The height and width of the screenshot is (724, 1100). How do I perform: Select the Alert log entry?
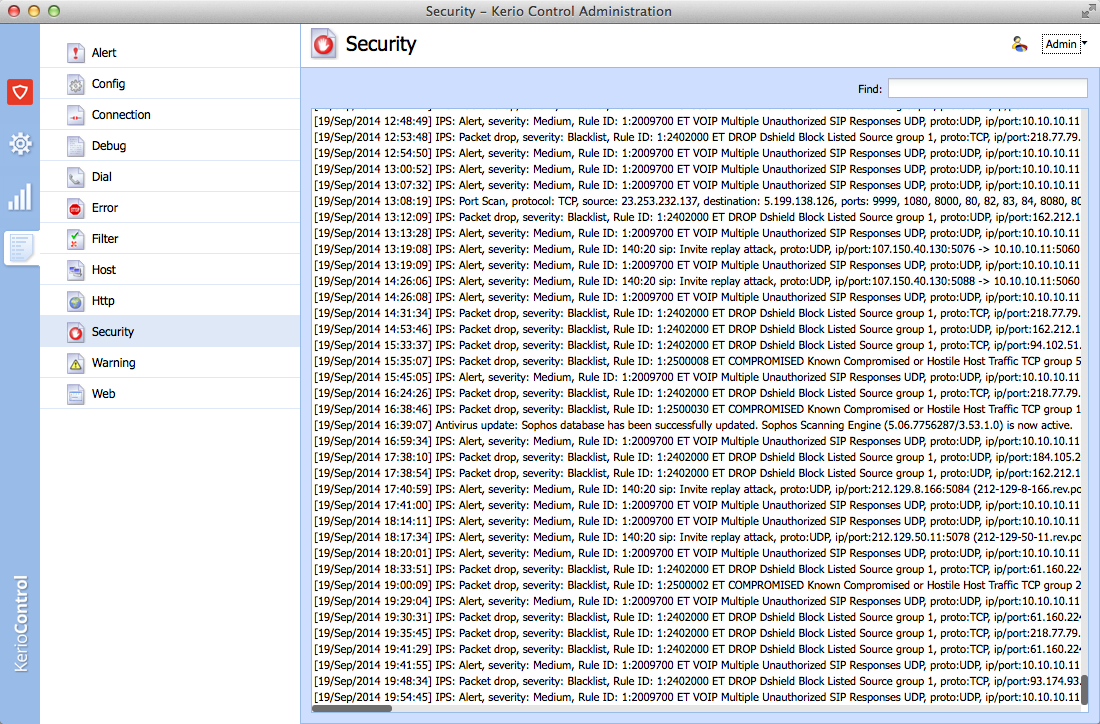pyautogui.click(x=170, y=53)
